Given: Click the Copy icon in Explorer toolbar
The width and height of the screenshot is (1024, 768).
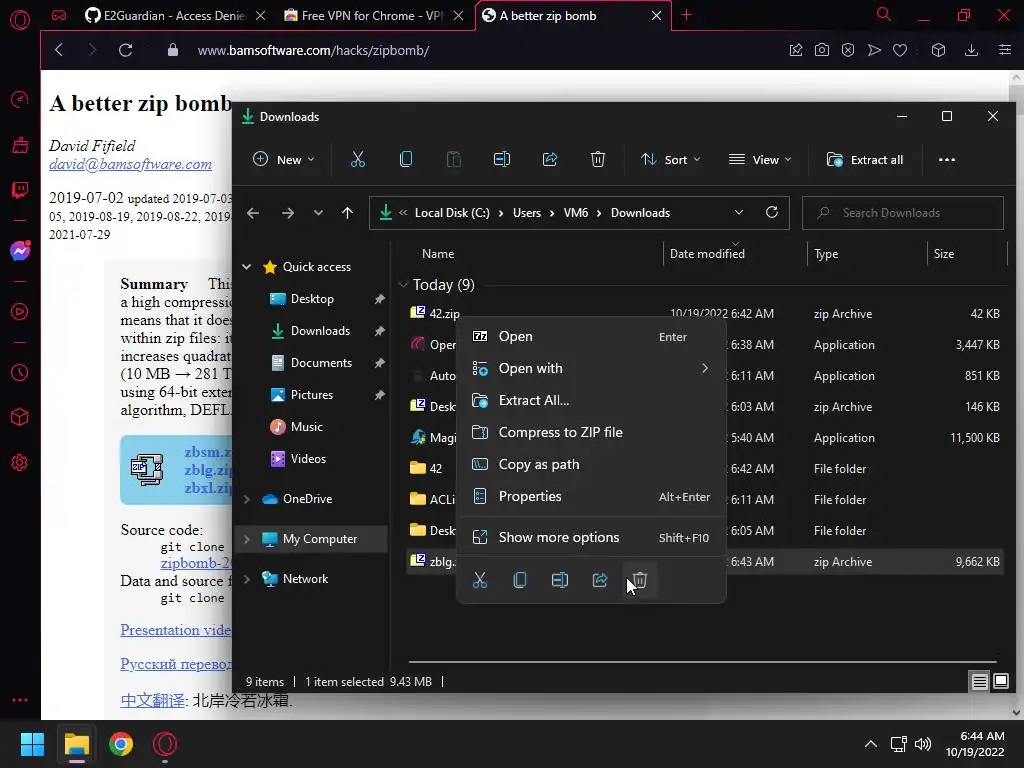Looking at the screenshot, I should click(x=406, y=159).
